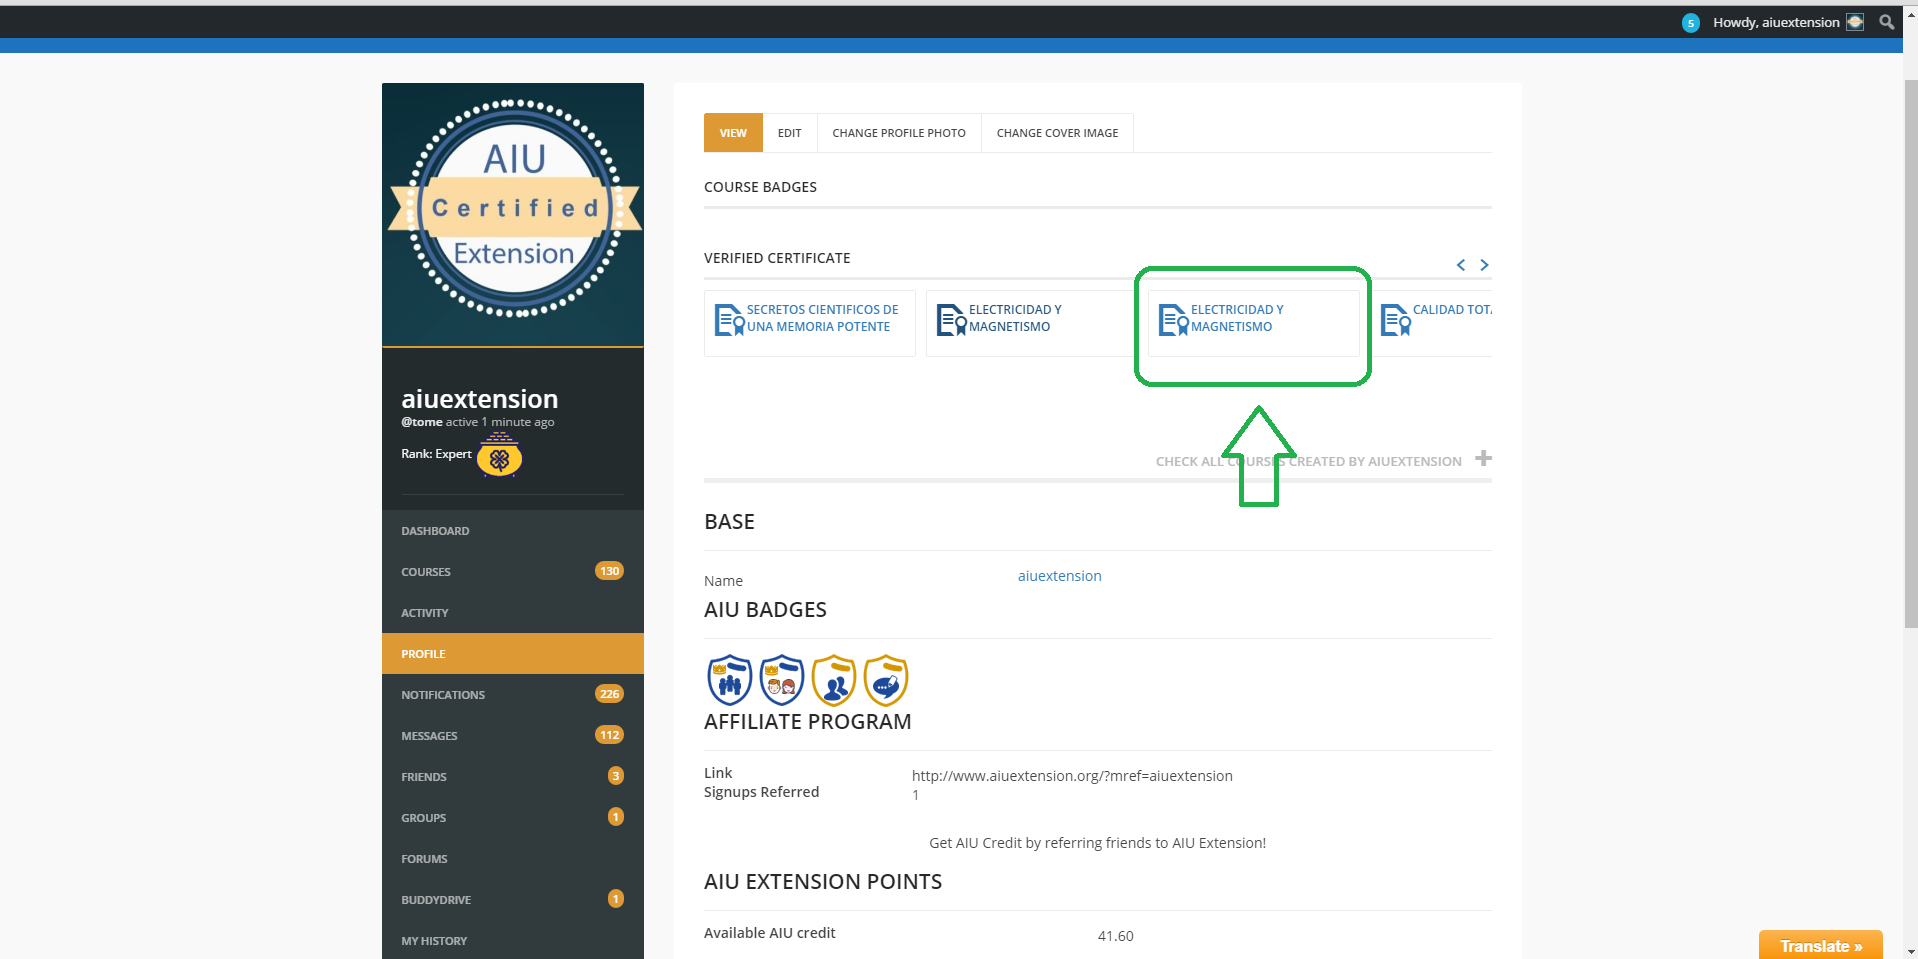Viewport: 1918px width, 959px height.
Task: Click the Expert rank badge icon
Action: pyautogui.click(x=499, y=458)
